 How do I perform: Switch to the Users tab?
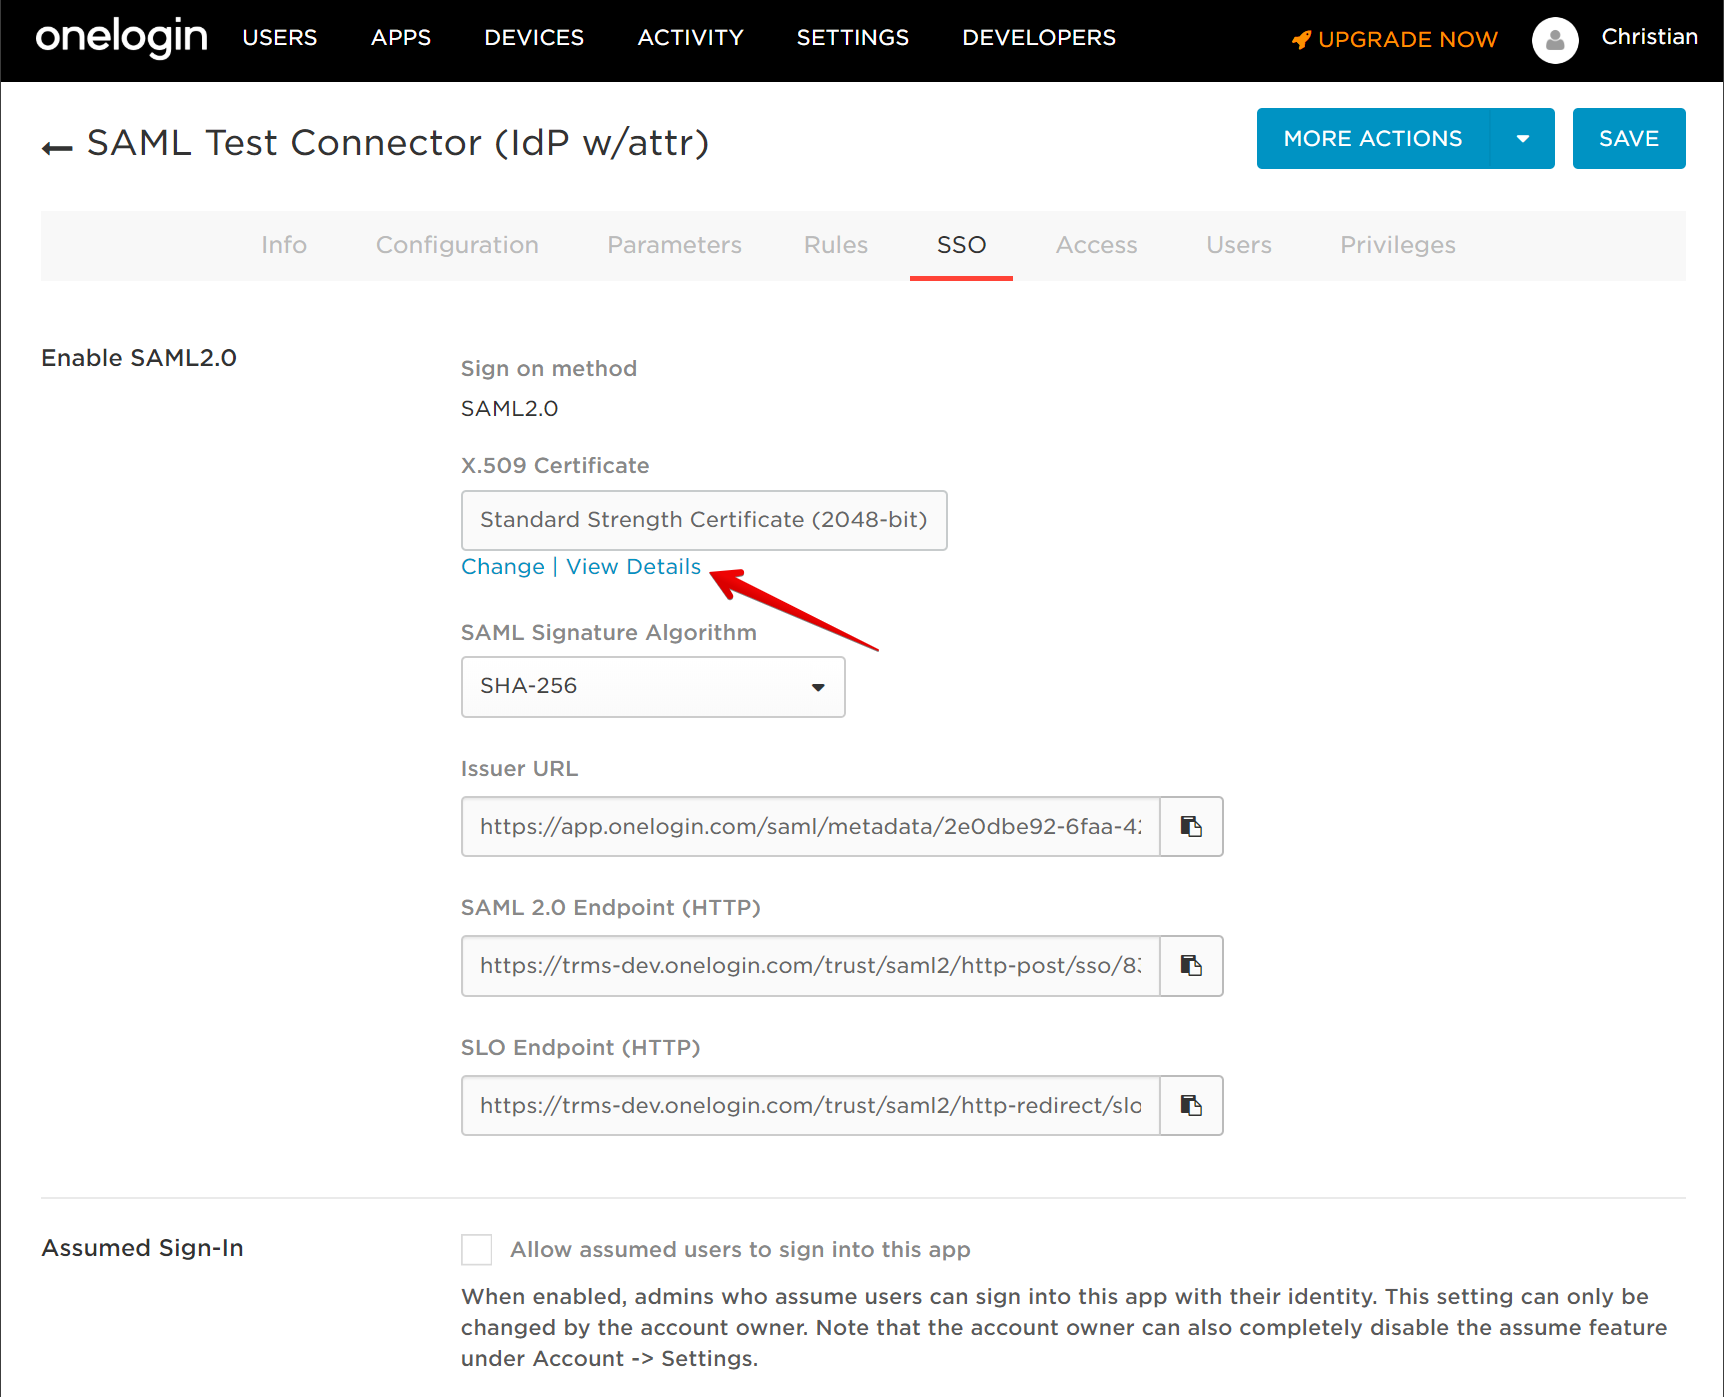tap(1239, 245)
